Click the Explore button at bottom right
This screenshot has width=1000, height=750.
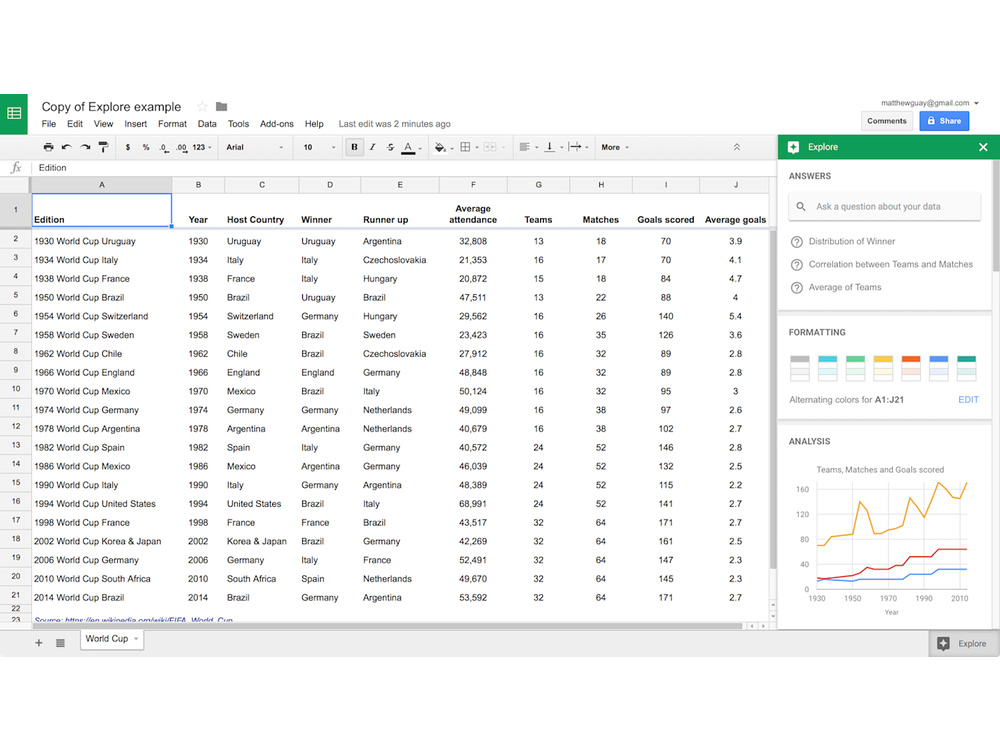[963, 643]
